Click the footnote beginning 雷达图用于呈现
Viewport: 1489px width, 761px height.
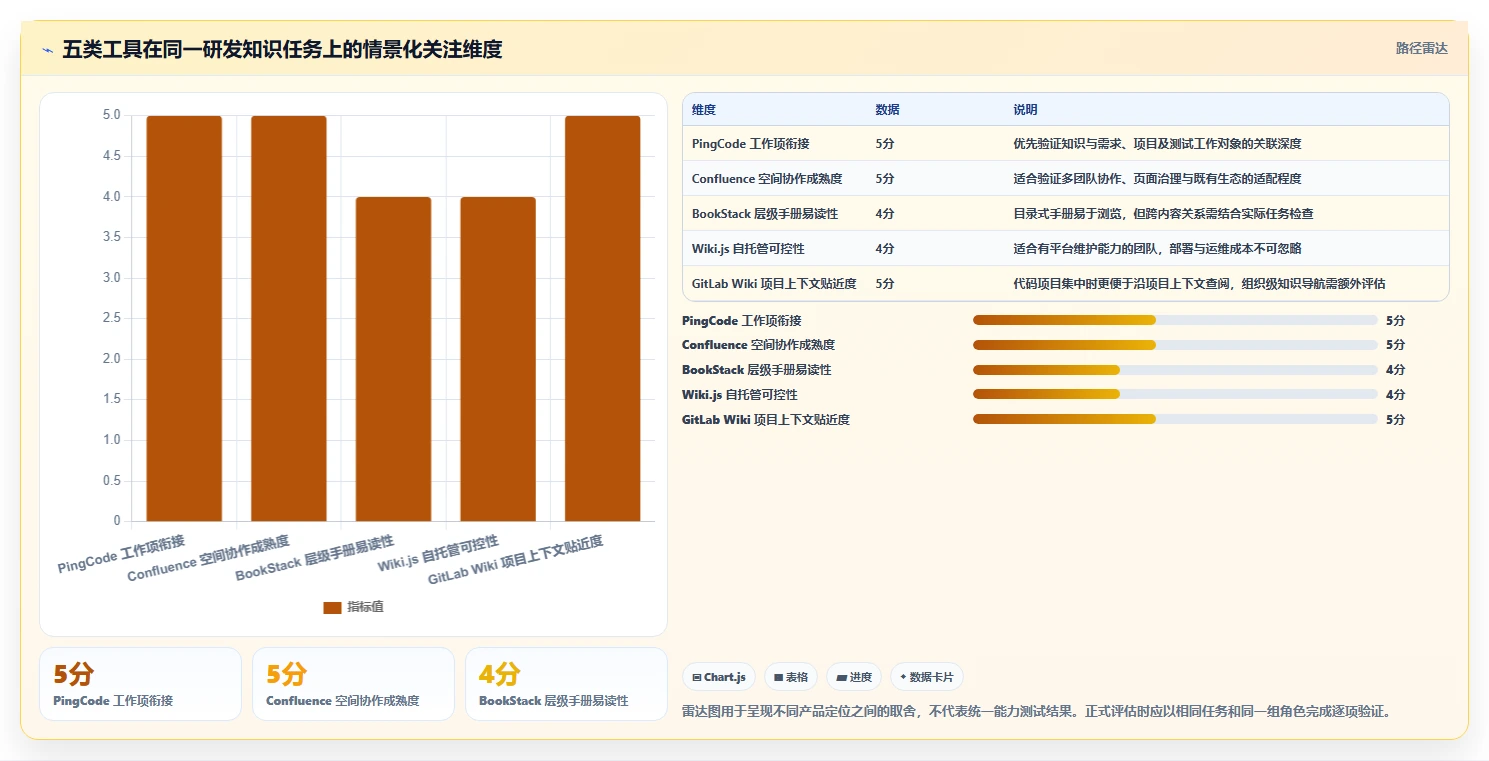pos(1036,712)
